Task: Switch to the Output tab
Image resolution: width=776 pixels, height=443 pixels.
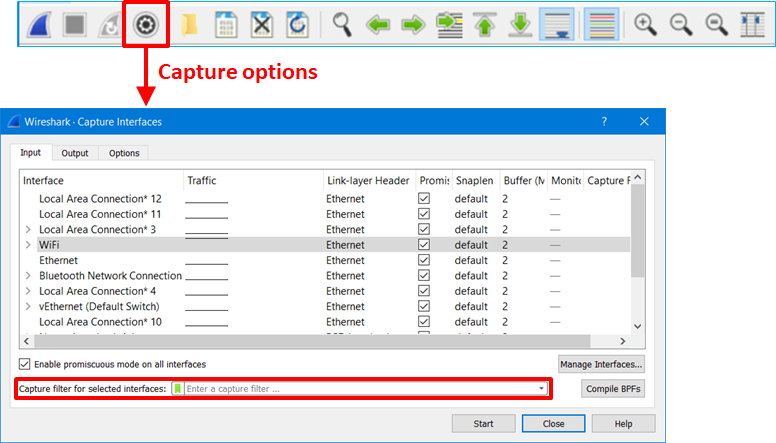Action: pos(75,153)
